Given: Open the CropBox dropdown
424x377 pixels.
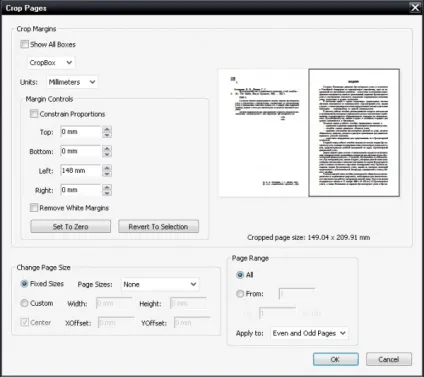Looking at the screenshot, I should [51, 63].
